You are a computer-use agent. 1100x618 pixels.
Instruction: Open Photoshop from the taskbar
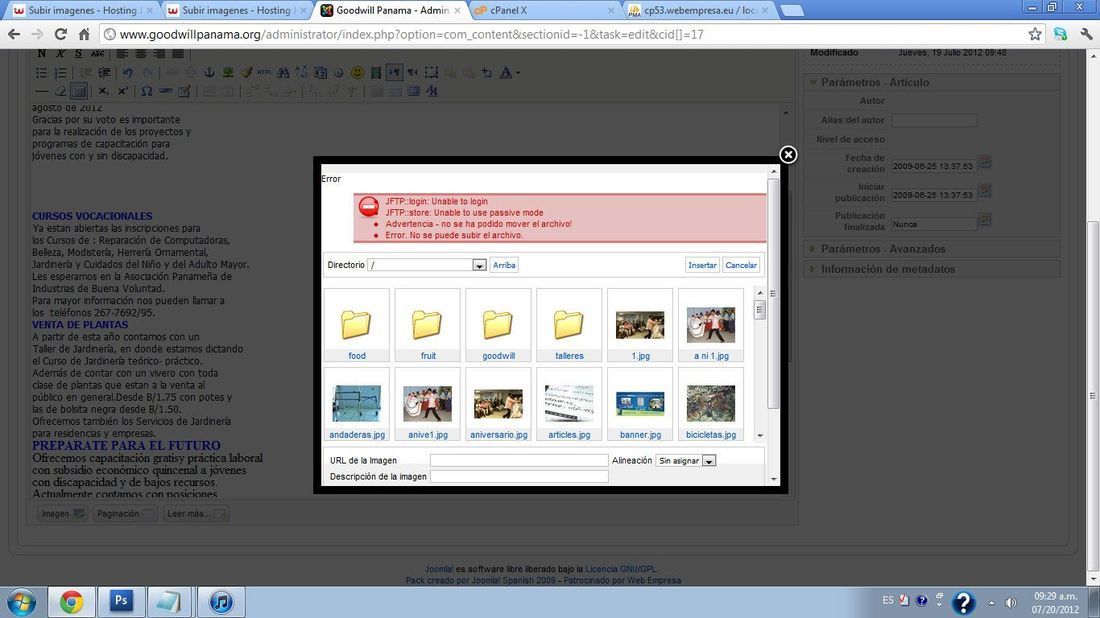121,601
